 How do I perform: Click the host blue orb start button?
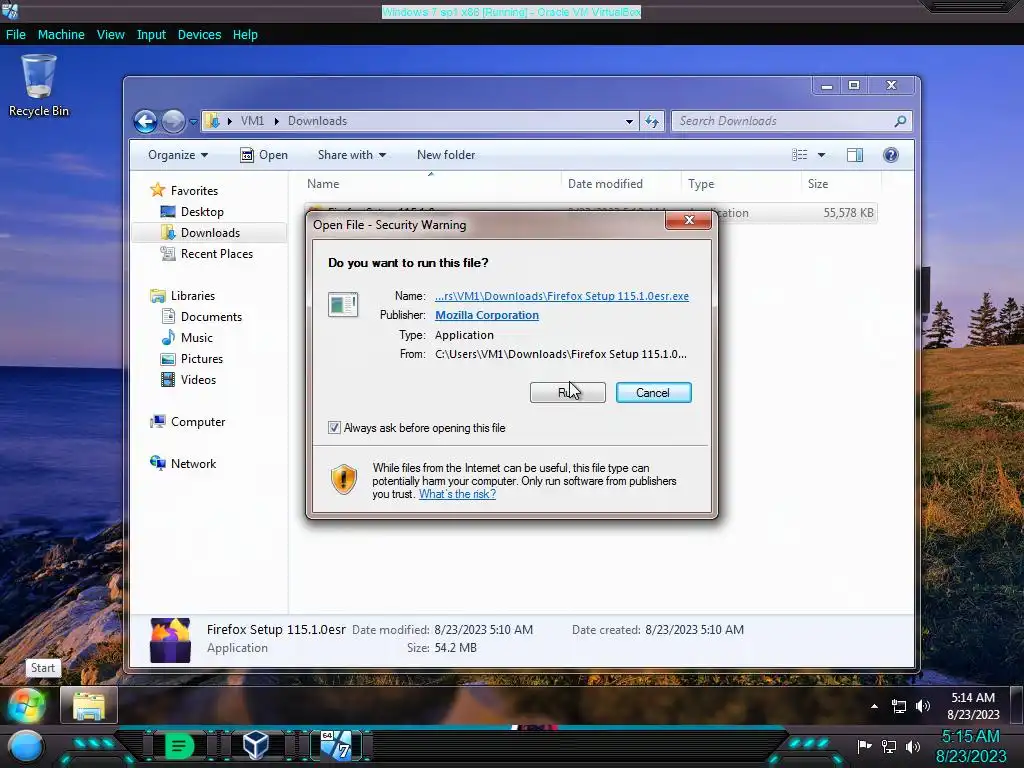tap(25, 746)
